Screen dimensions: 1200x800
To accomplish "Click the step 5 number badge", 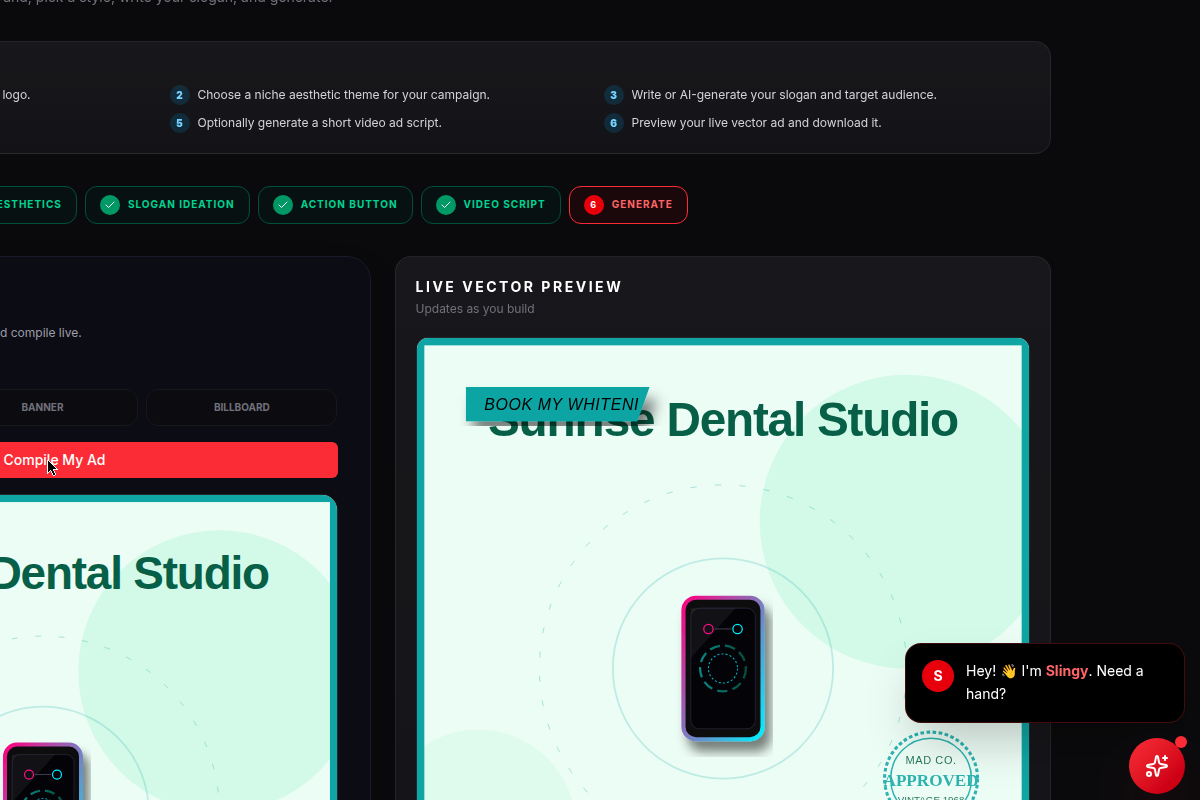I will (179, 123).
